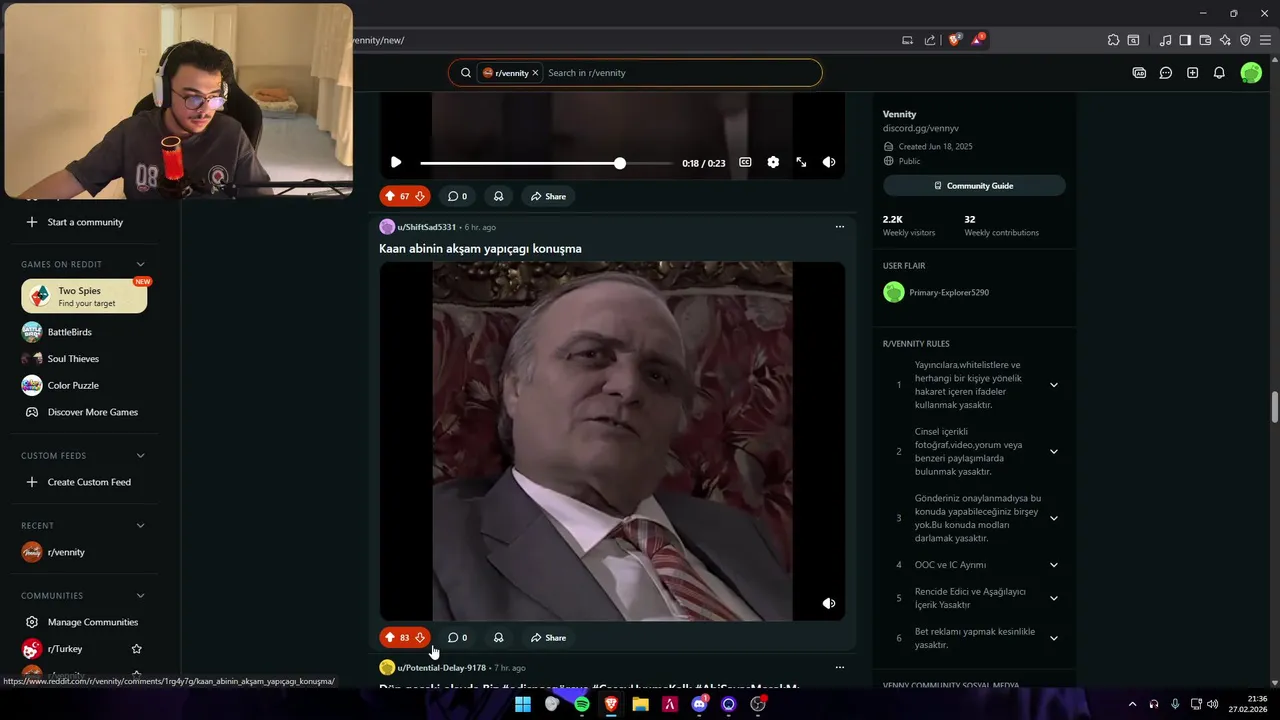The height and width of the screenshot is (720, 1280).
Task: Mute the top video player volume
Action: 829,162
